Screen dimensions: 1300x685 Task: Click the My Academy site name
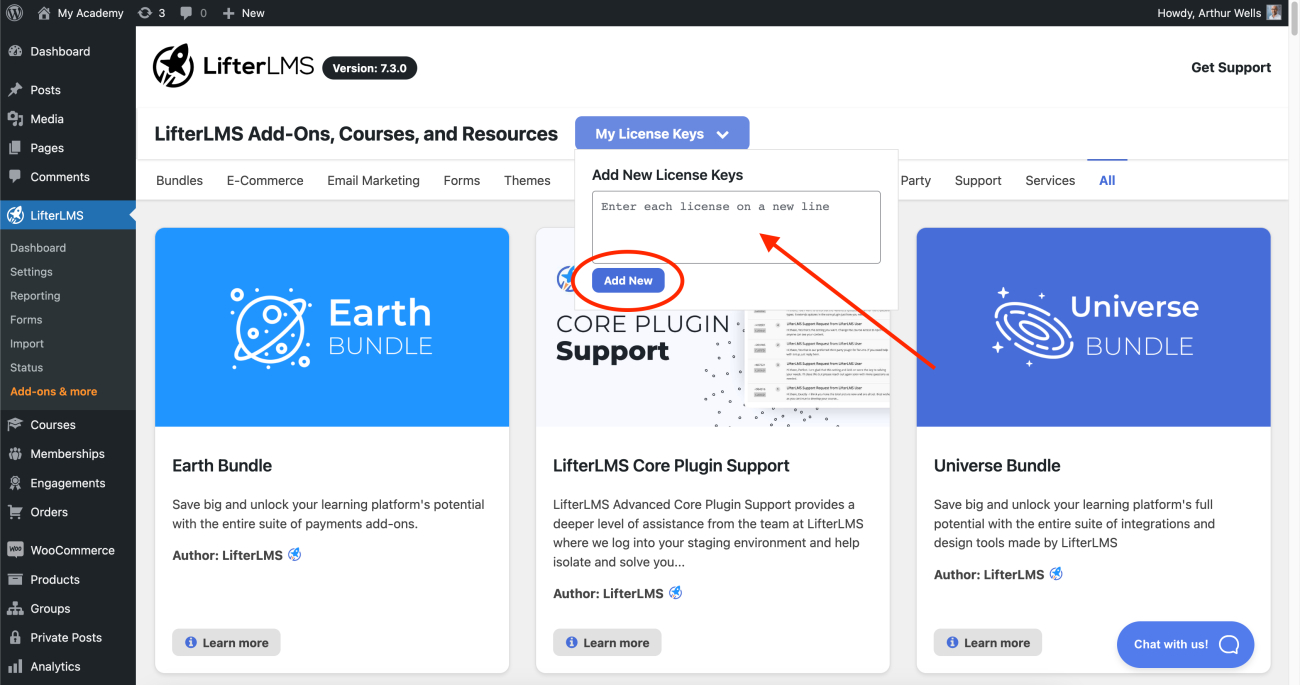[91, 13]
